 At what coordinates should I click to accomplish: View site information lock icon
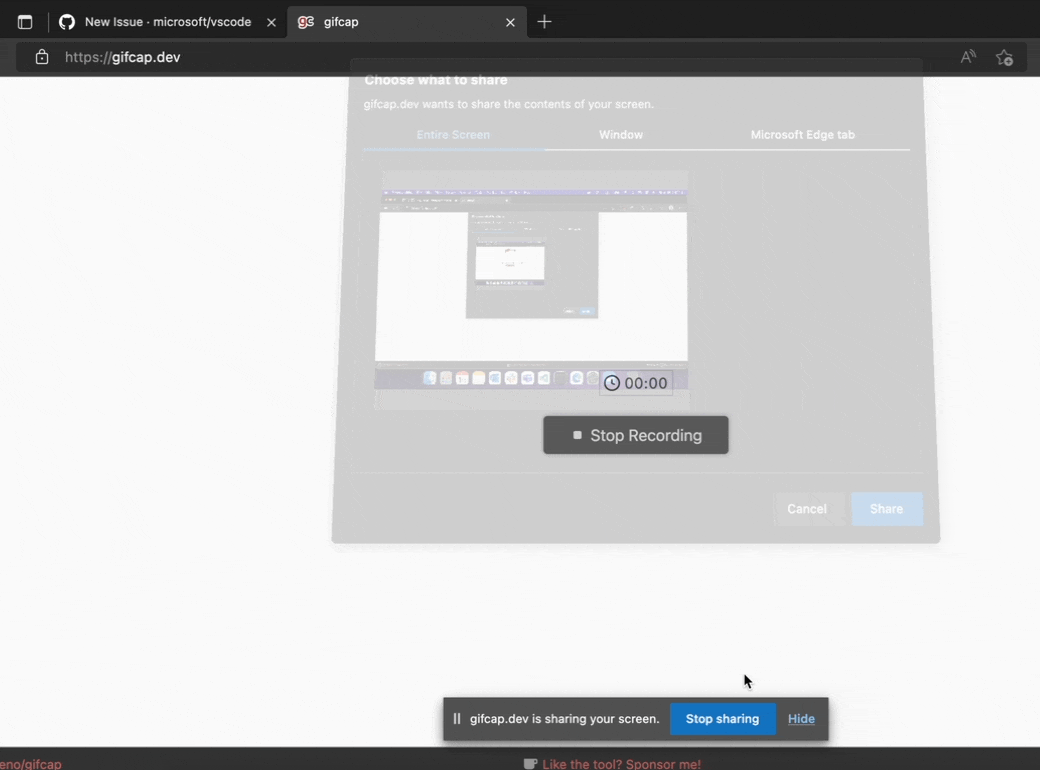pos(42,57)
